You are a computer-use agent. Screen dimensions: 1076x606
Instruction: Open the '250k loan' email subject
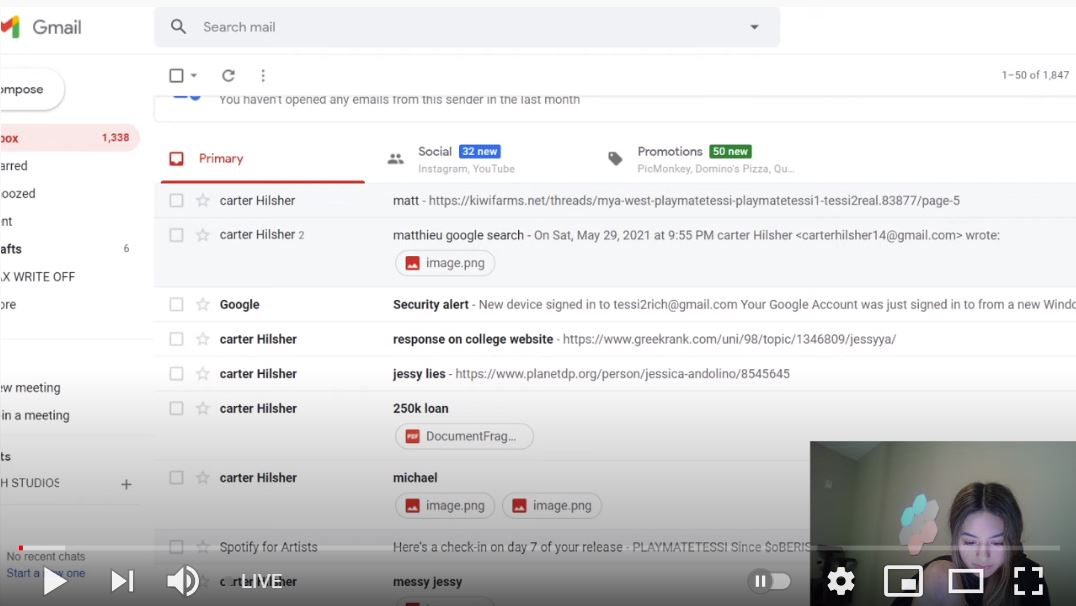pyautogui.click(x=421, y=408)
